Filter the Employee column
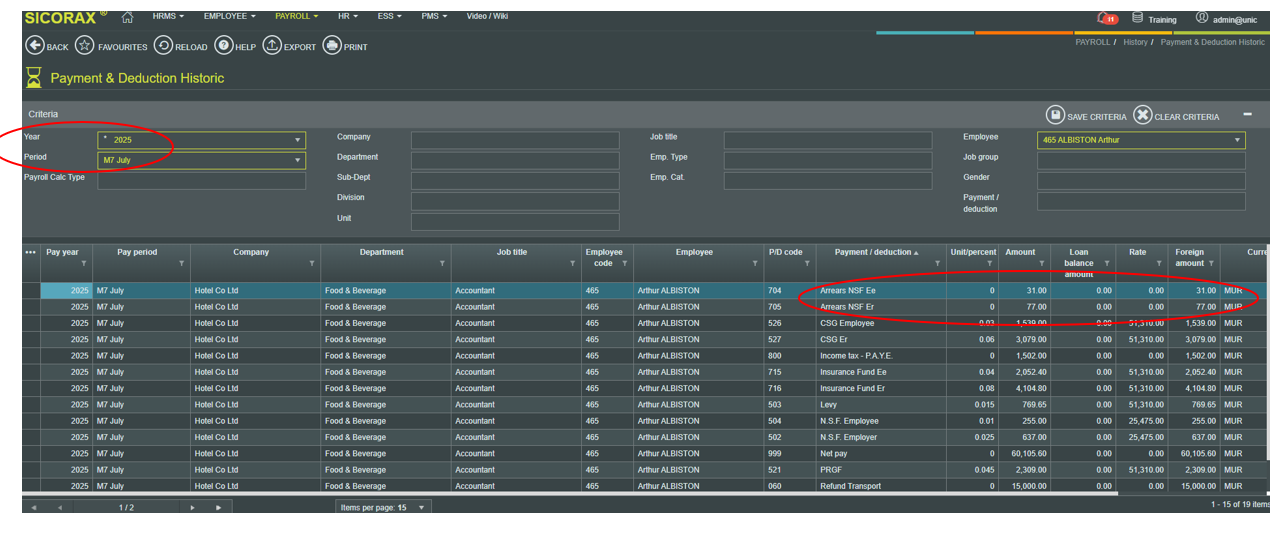 coord(755,264)
